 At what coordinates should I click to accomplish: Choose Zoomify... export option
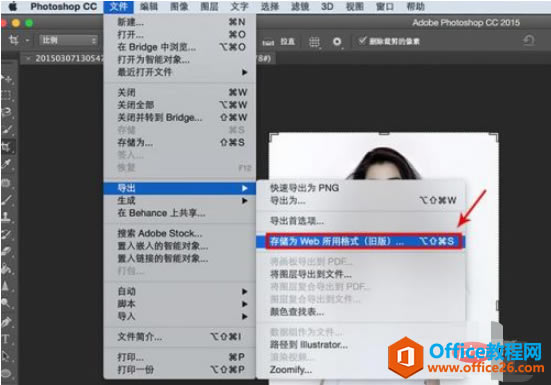click(361, 370)
